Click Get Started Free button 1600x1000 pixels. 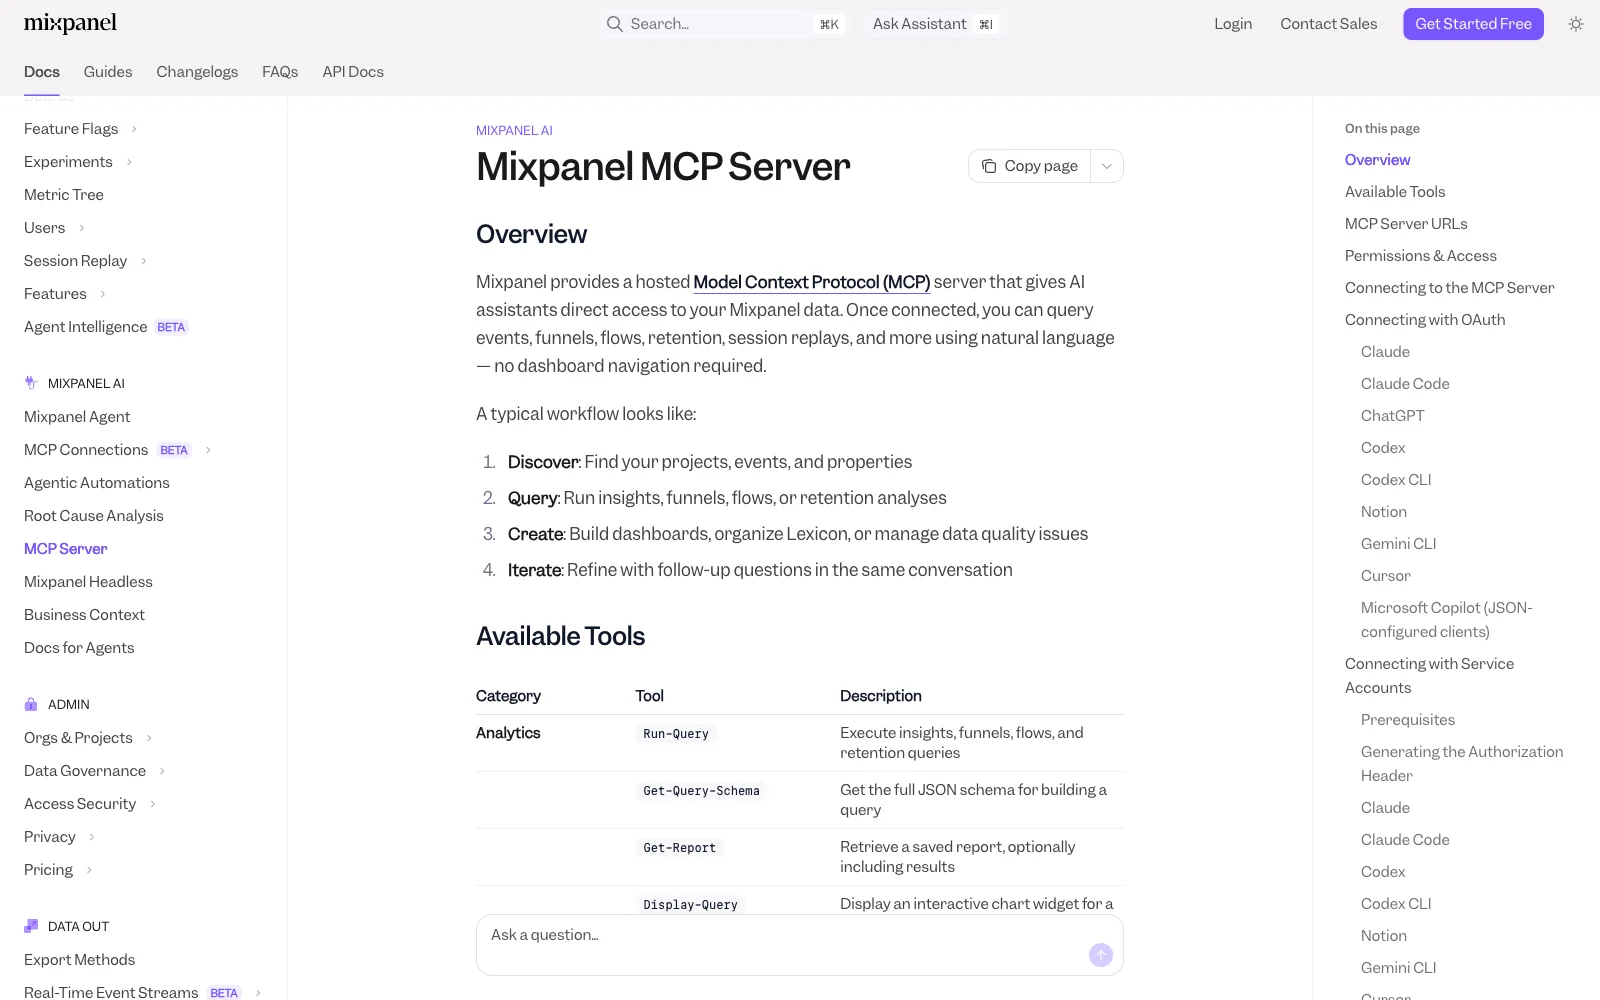(1473, 24)
